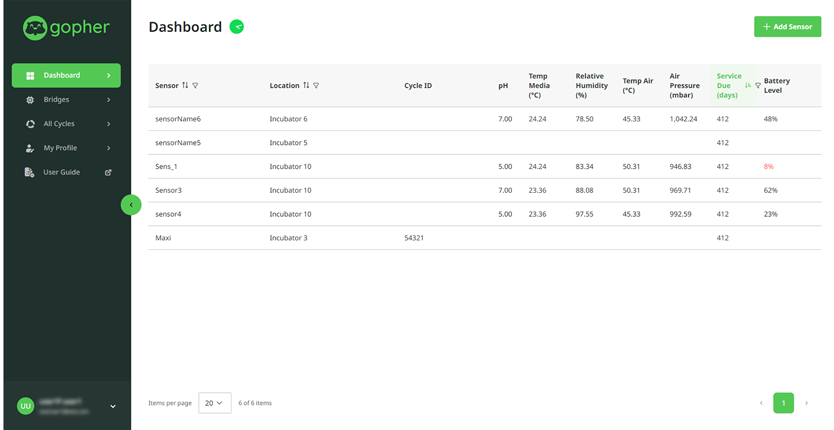
Task: Click the user avatar badge at bottom left
Action: 25,406
